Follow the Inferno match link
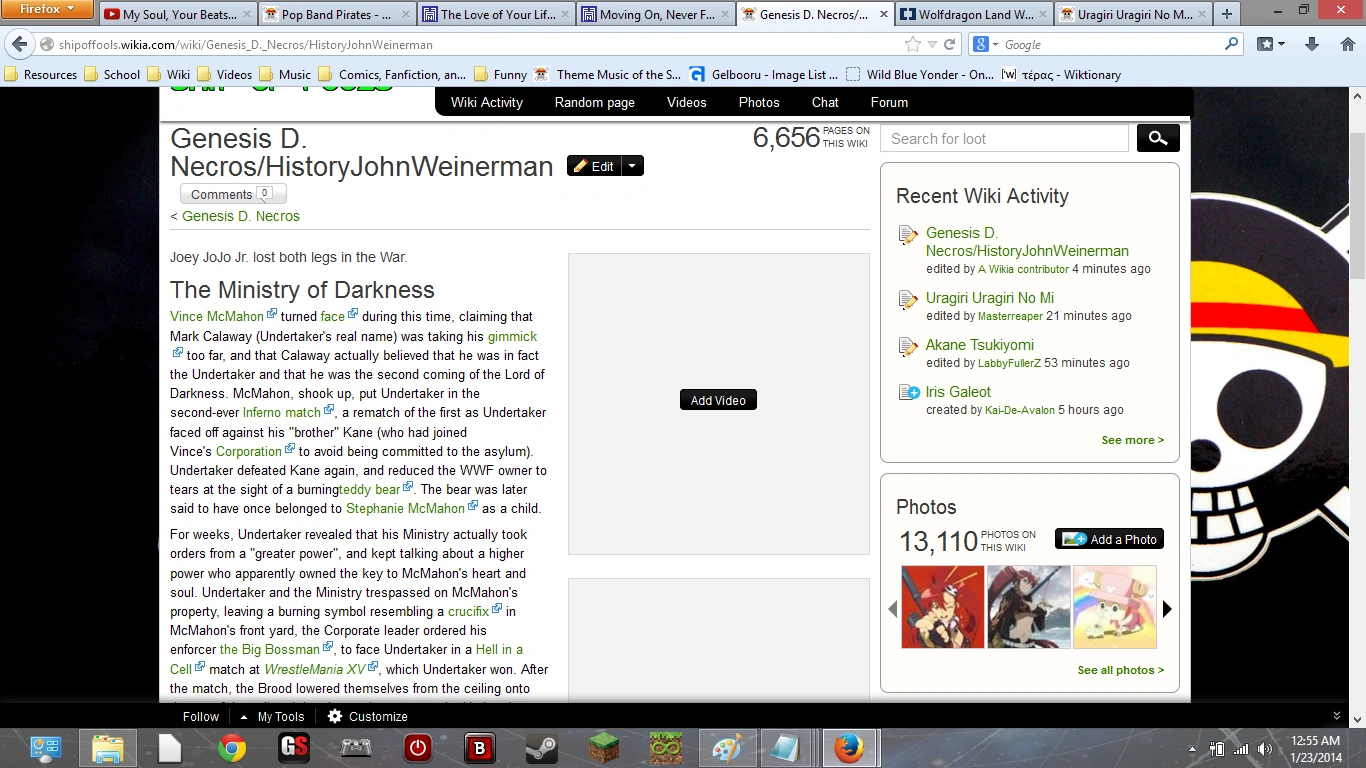Image resolution: width=1366 pixels, height=768 pixels. [282, 412]
